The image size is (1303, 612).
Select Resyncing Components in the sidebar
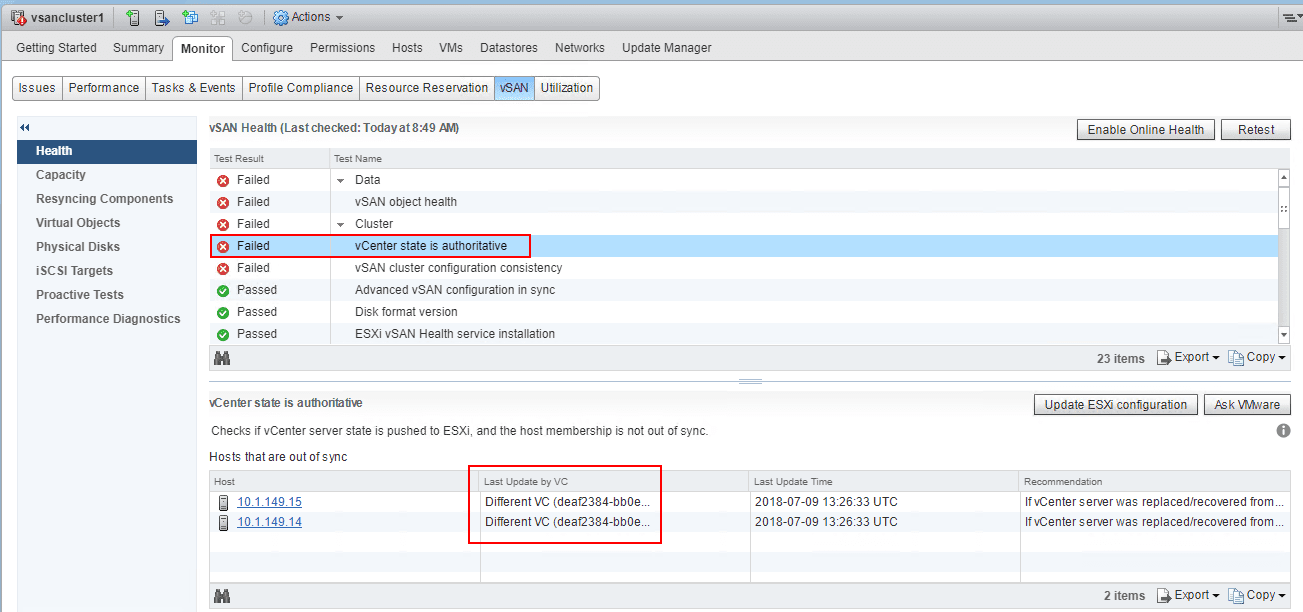[105, 199]
